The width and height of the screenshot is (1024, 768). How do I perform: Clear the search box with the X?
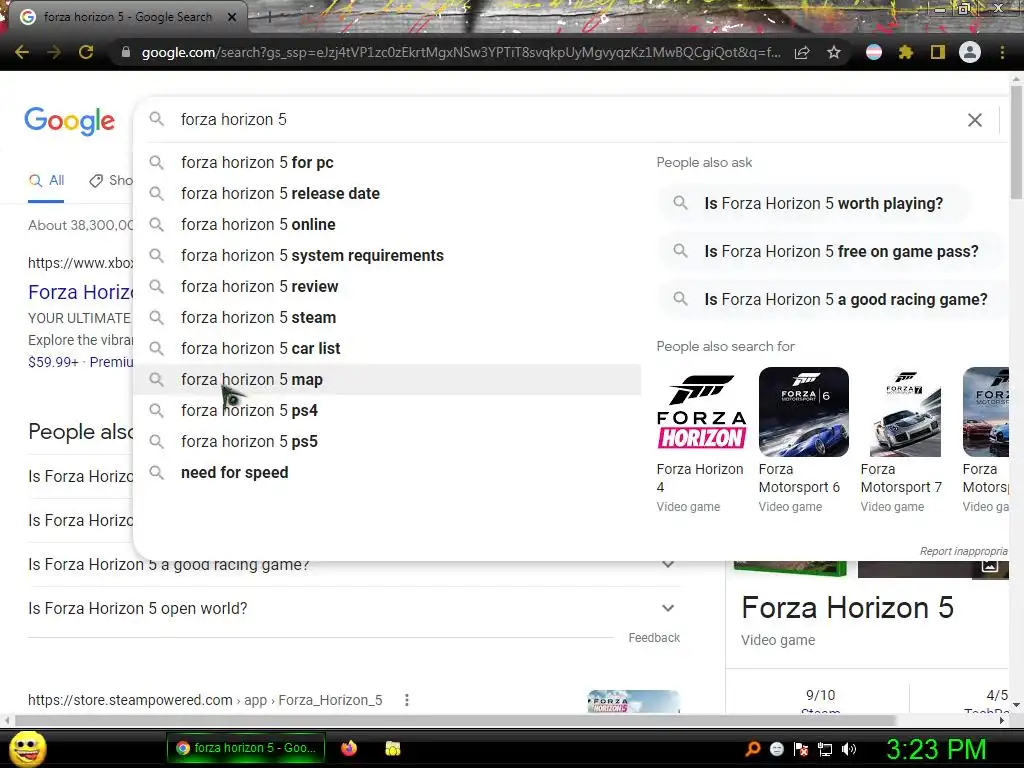974,120
